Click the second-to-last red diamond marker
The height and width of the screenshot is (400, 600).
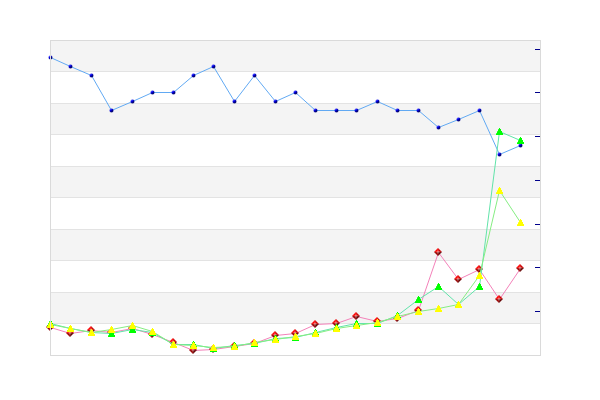[x=499, y=299]
